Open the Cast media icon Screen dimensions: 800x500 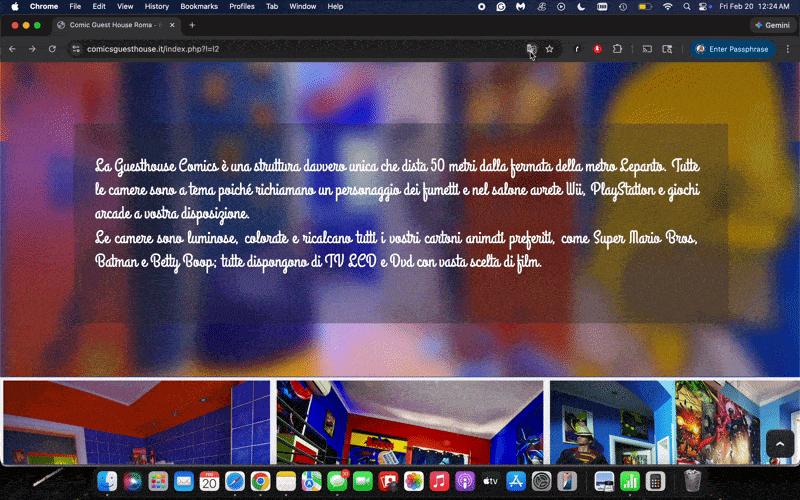[x=647, y=49]
